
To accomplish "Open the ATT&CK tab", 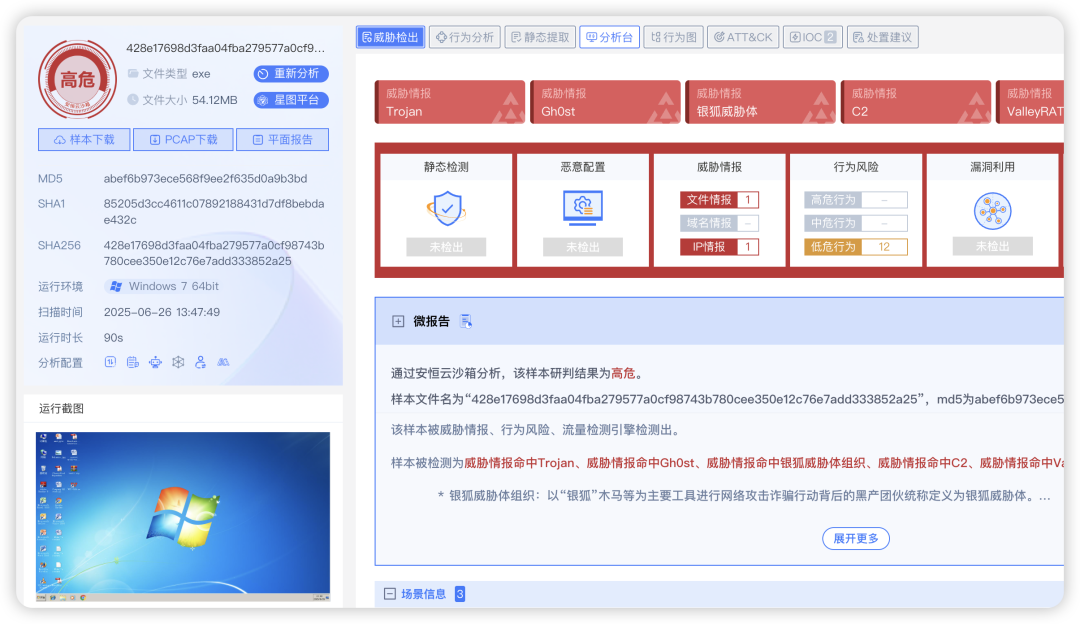I will click(x=741, y=37).
